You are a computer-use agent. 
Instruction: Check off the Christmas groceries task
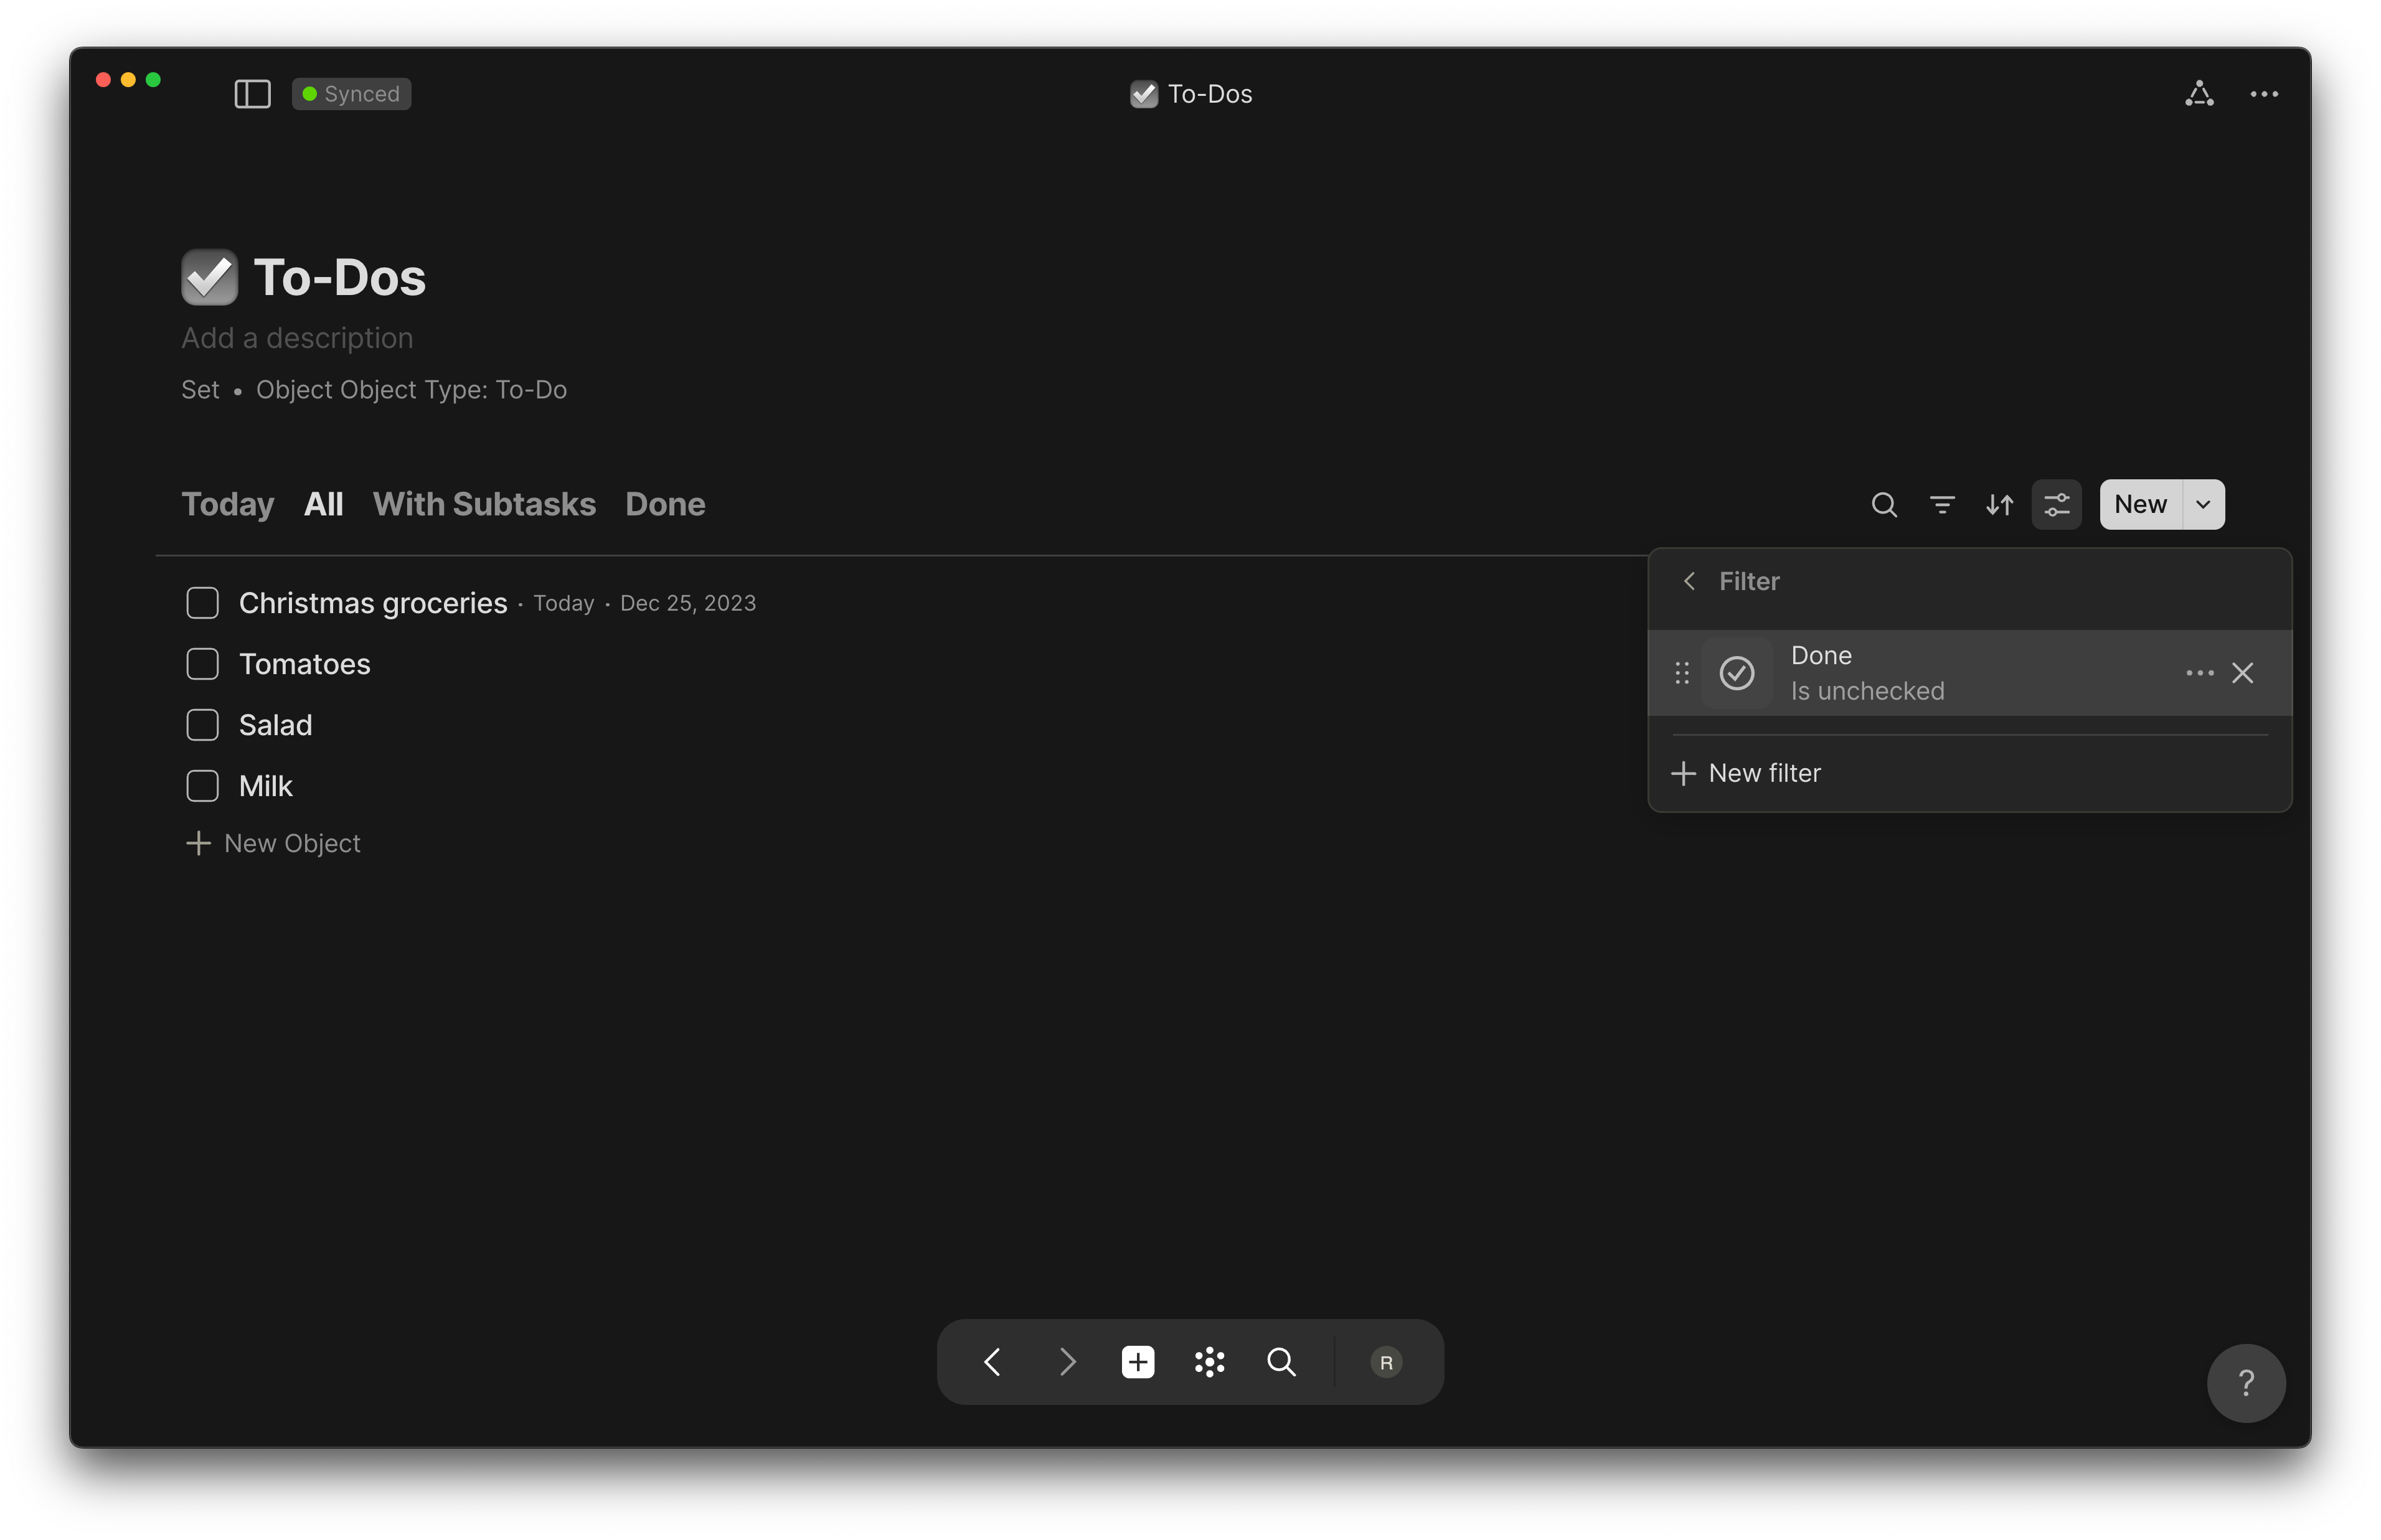click(202, 602)
